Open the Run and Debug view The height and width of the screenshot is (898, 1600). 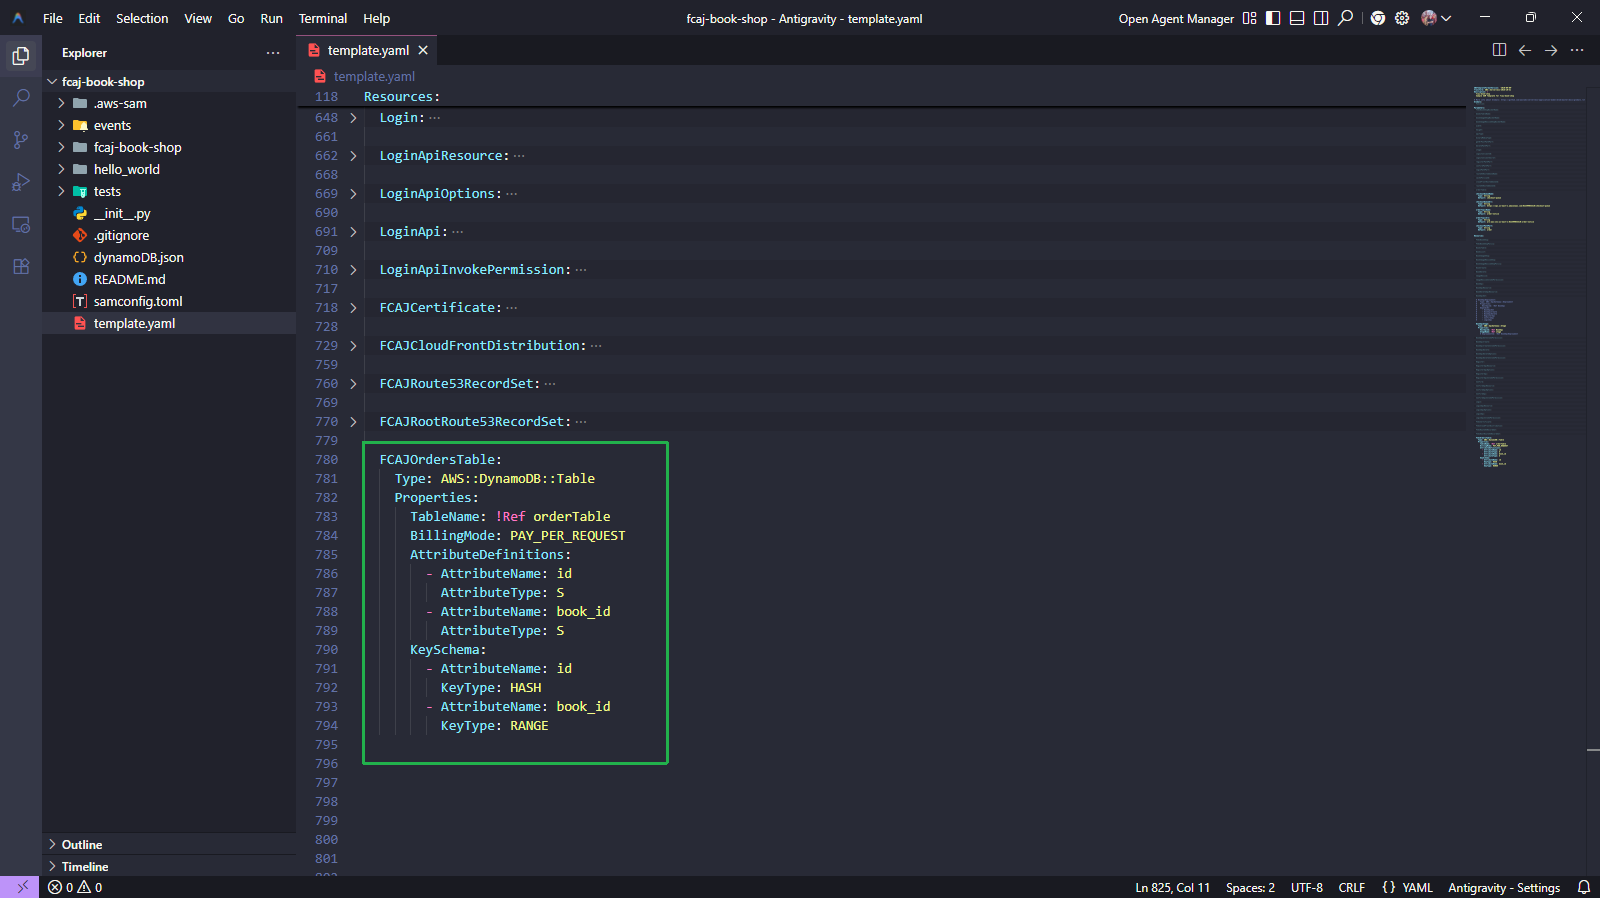click(21, 182)
